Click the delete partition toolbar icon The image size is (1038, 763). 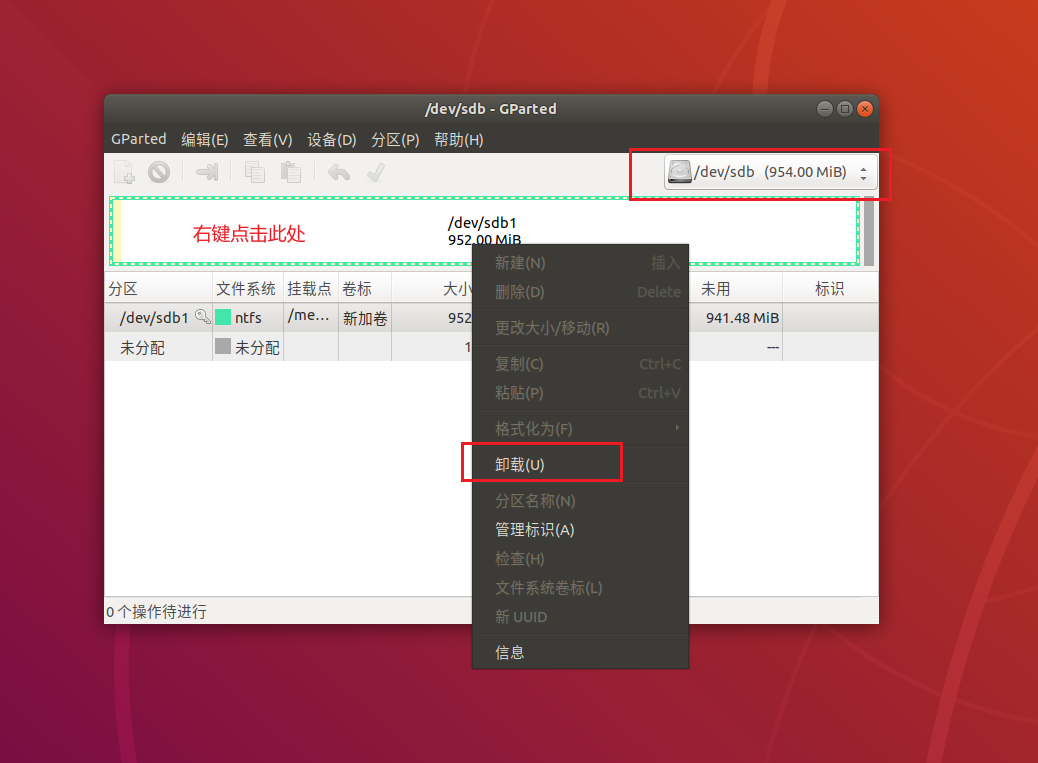click(x=158, y=172)
